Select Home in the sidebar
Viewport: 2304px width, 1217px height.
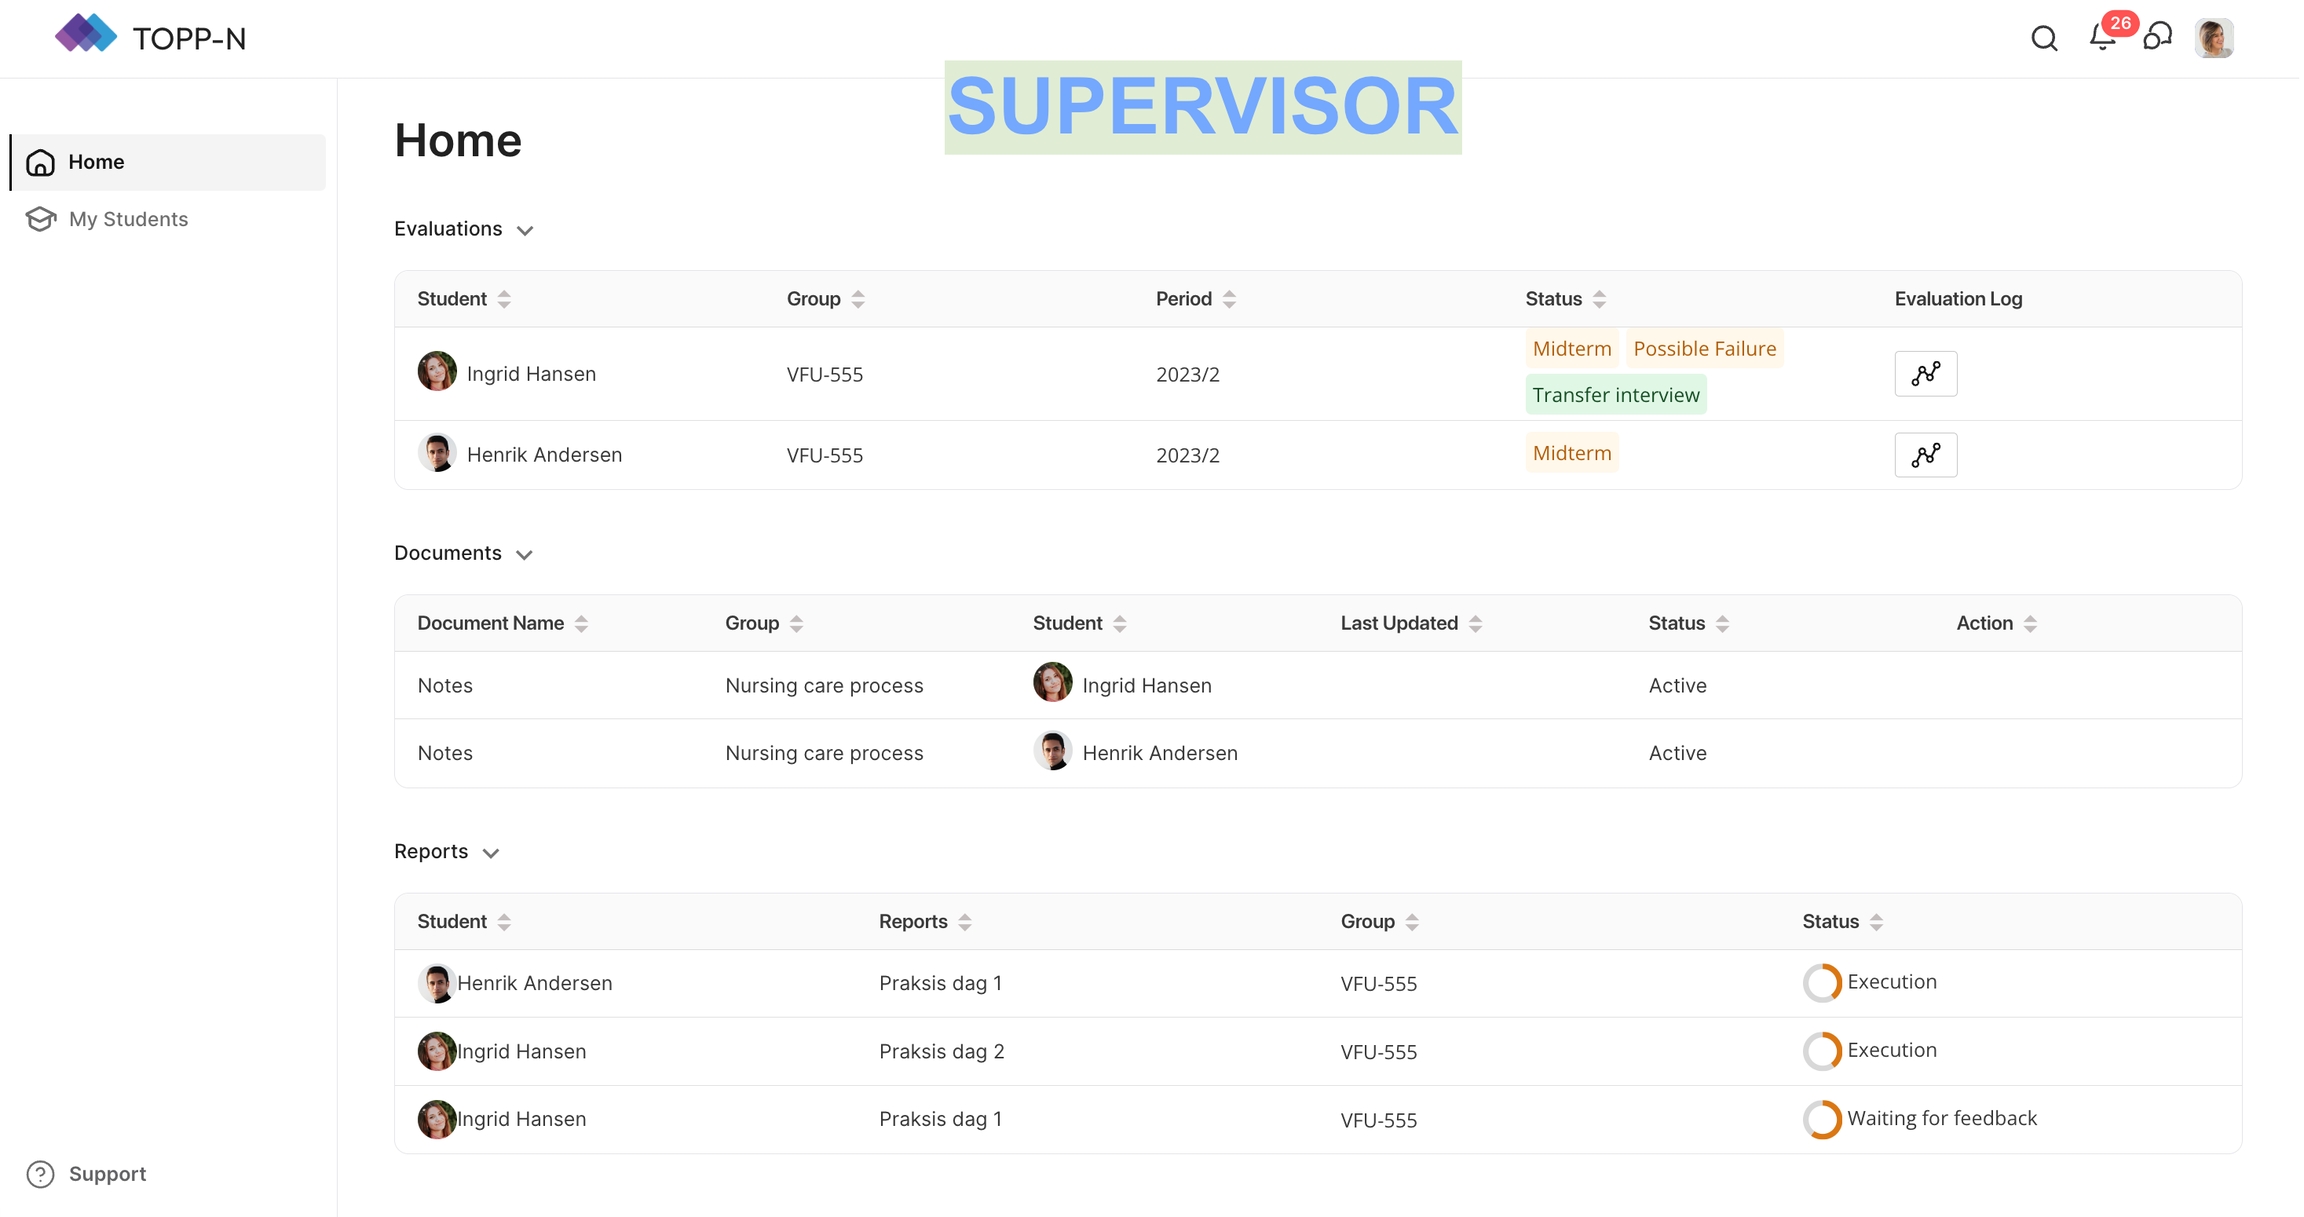96,162
